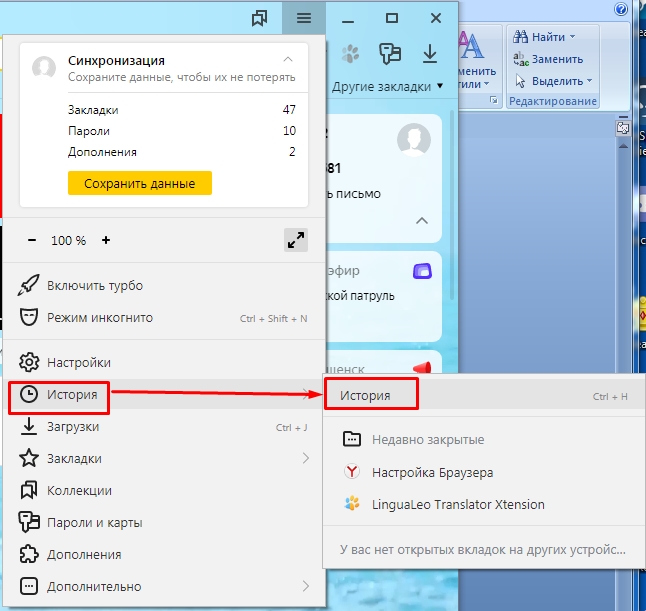
Task: Open Коллекции menu item
Action: [164, 491]
